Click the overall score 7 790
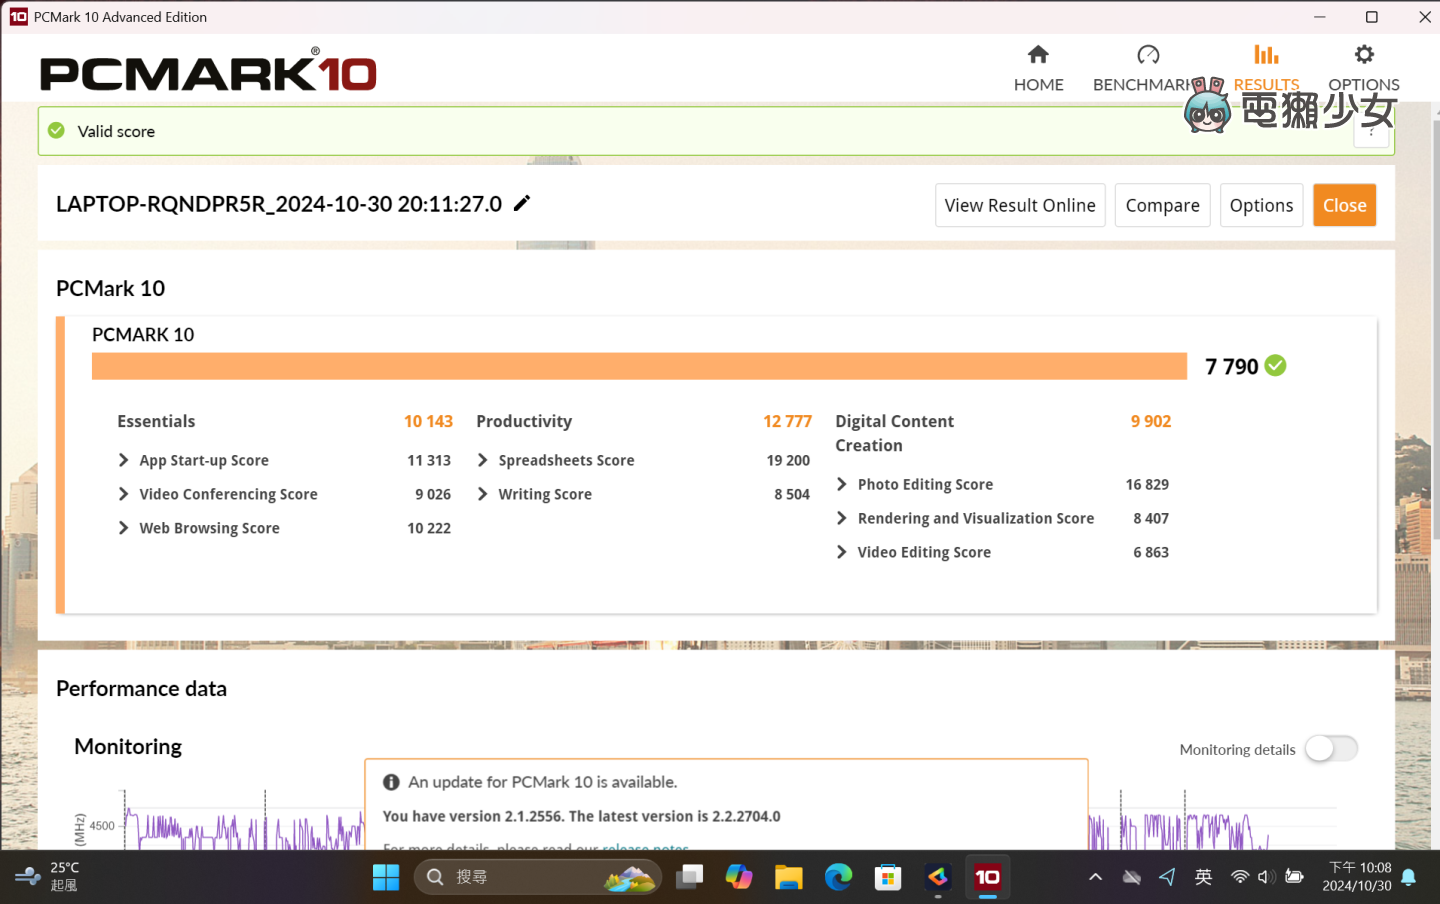Viewport: 1440px width, 904px height. pos(1231,367)
